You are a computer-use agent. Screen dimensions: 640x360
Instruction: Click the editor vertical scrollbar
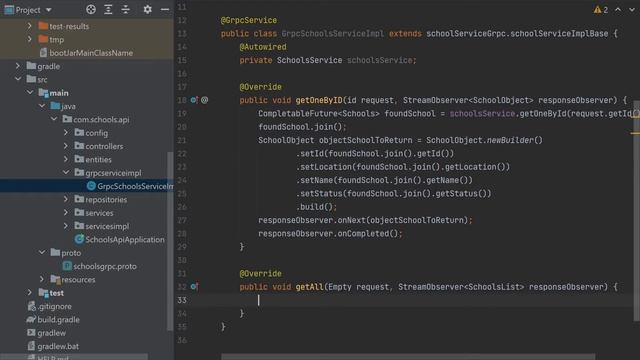click(637, 210)
